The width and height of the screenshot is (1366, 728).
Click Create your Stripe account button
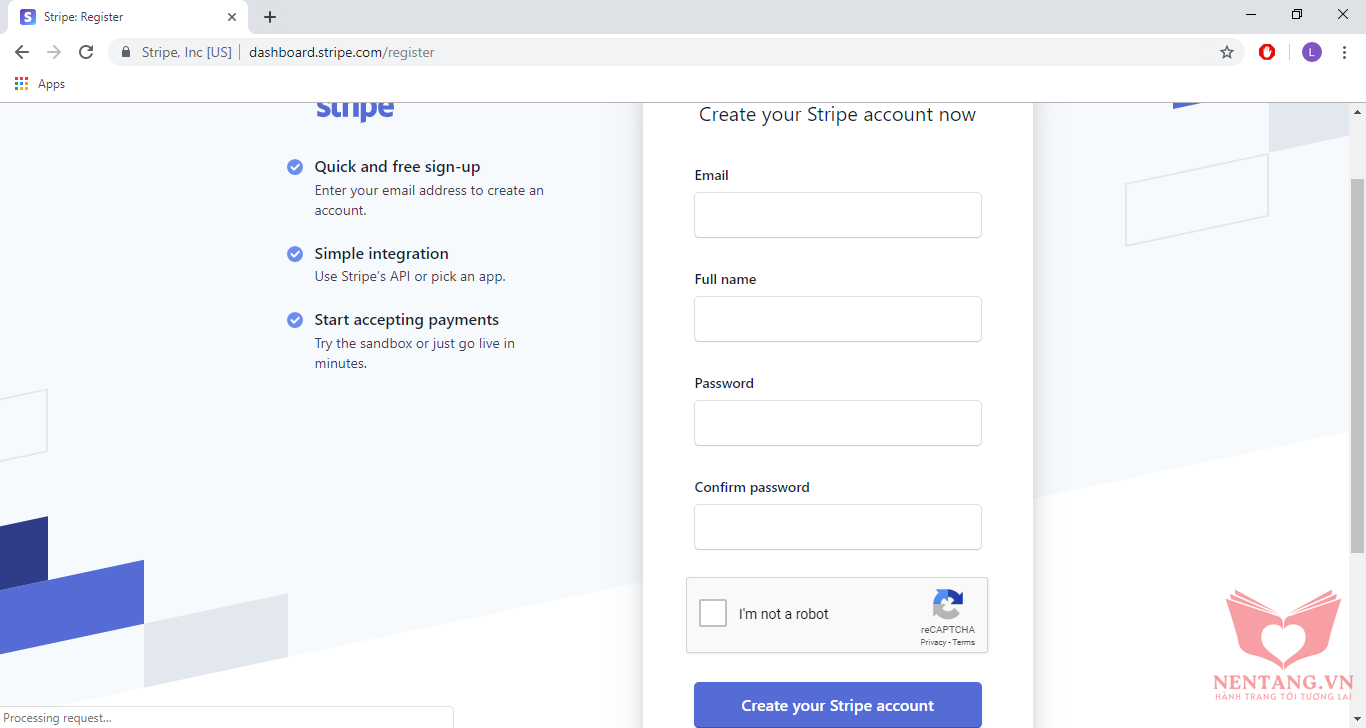point(837,705)
